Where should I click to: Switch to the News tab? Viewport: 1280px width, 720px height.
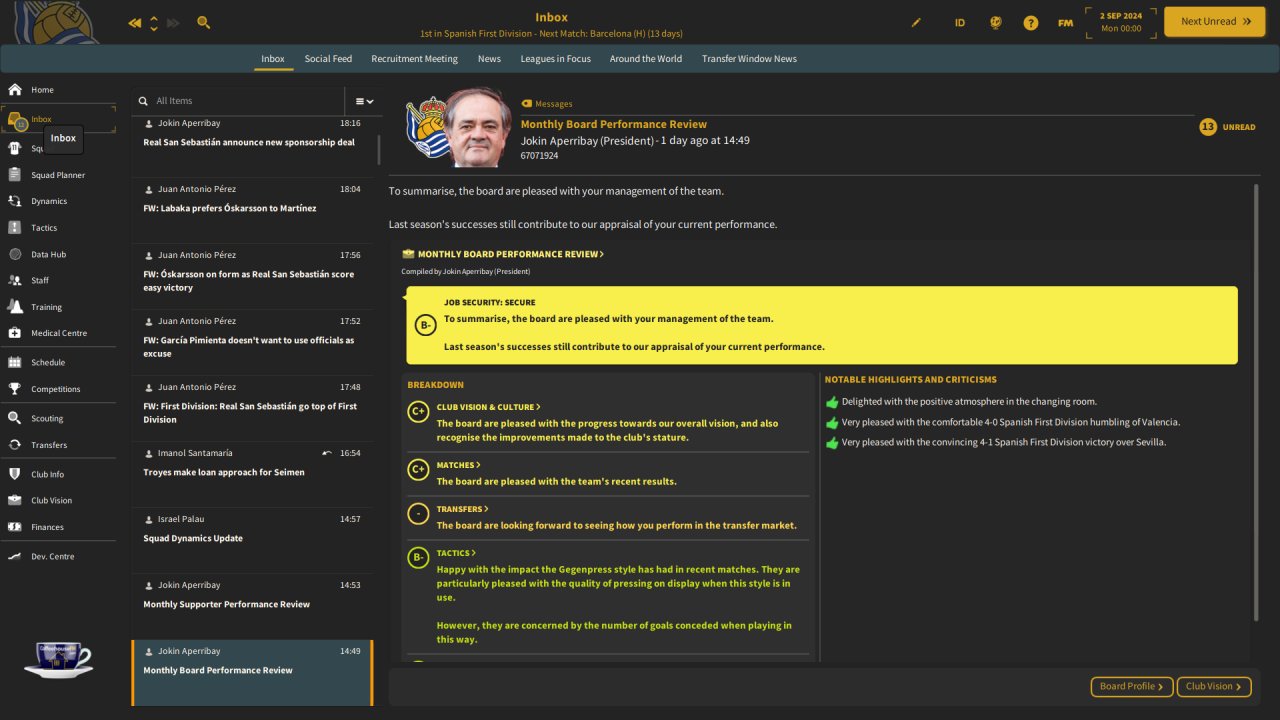(x=489, y=59)
